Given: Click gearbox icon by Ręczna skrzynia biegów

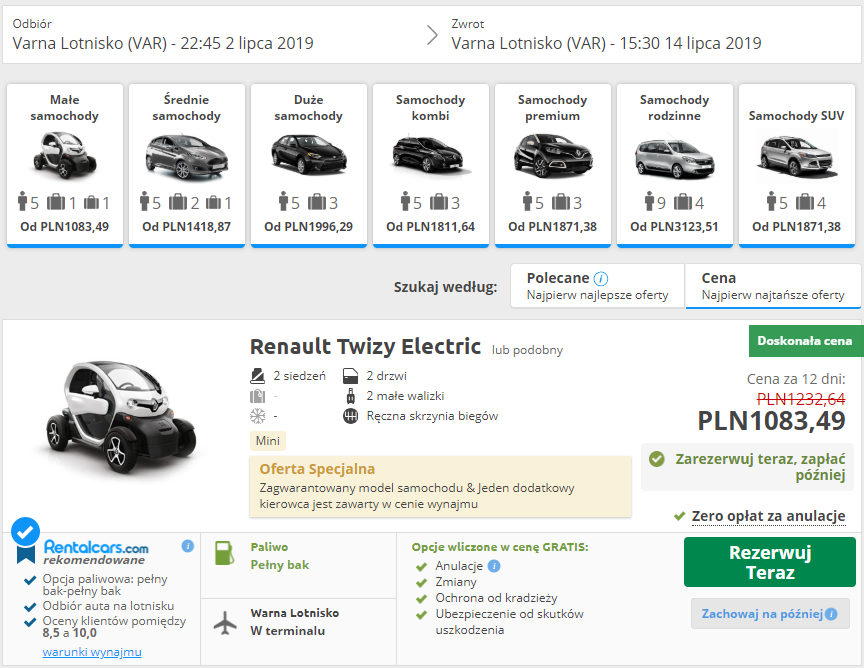Looking at the screenshot, I should [x=350, y=416].
